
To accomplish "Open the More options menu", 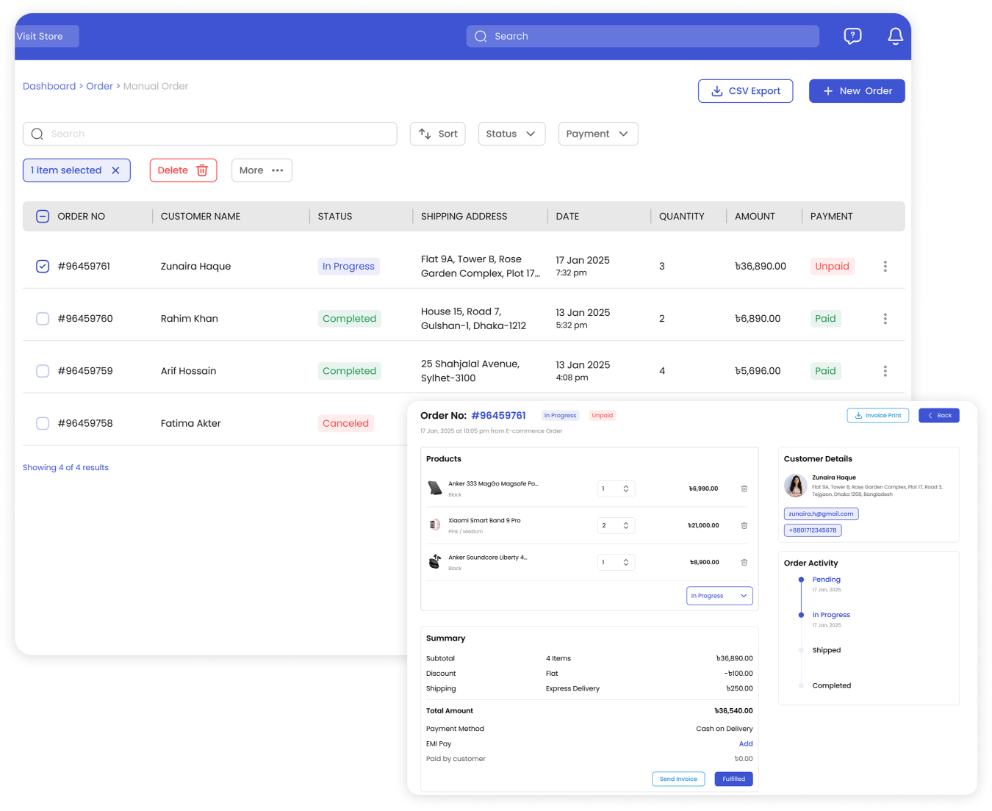I will (x=261, y=170).
